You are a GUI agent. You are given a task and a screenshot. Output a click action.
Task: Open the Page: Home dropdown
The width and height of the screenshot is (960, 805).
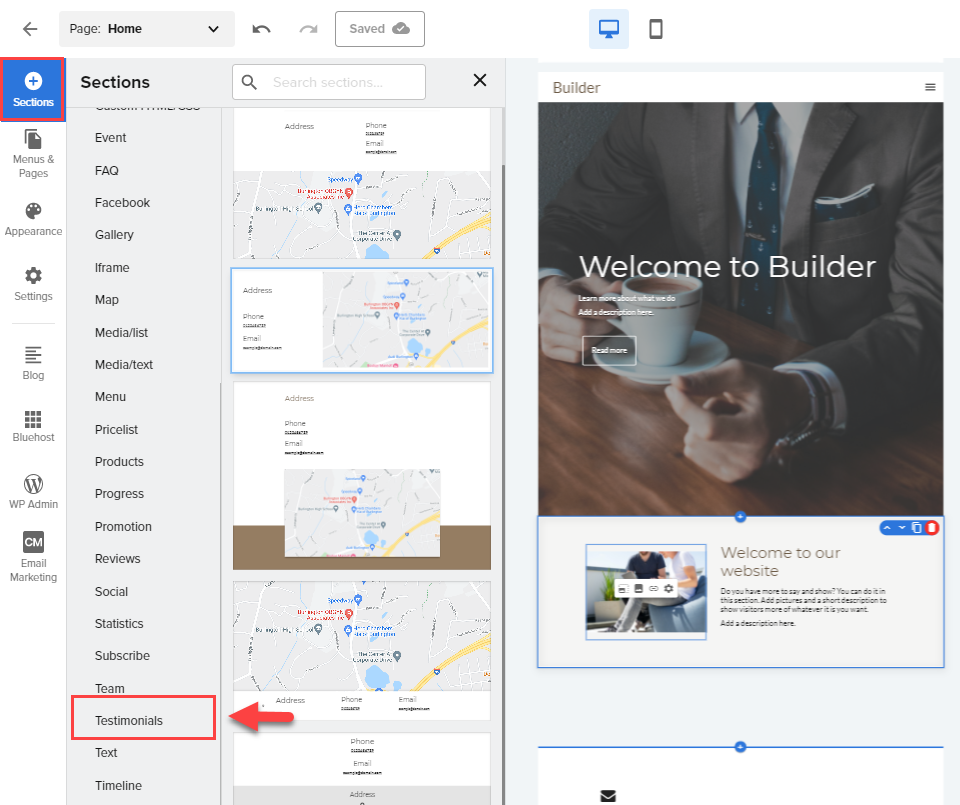(146, 29)
